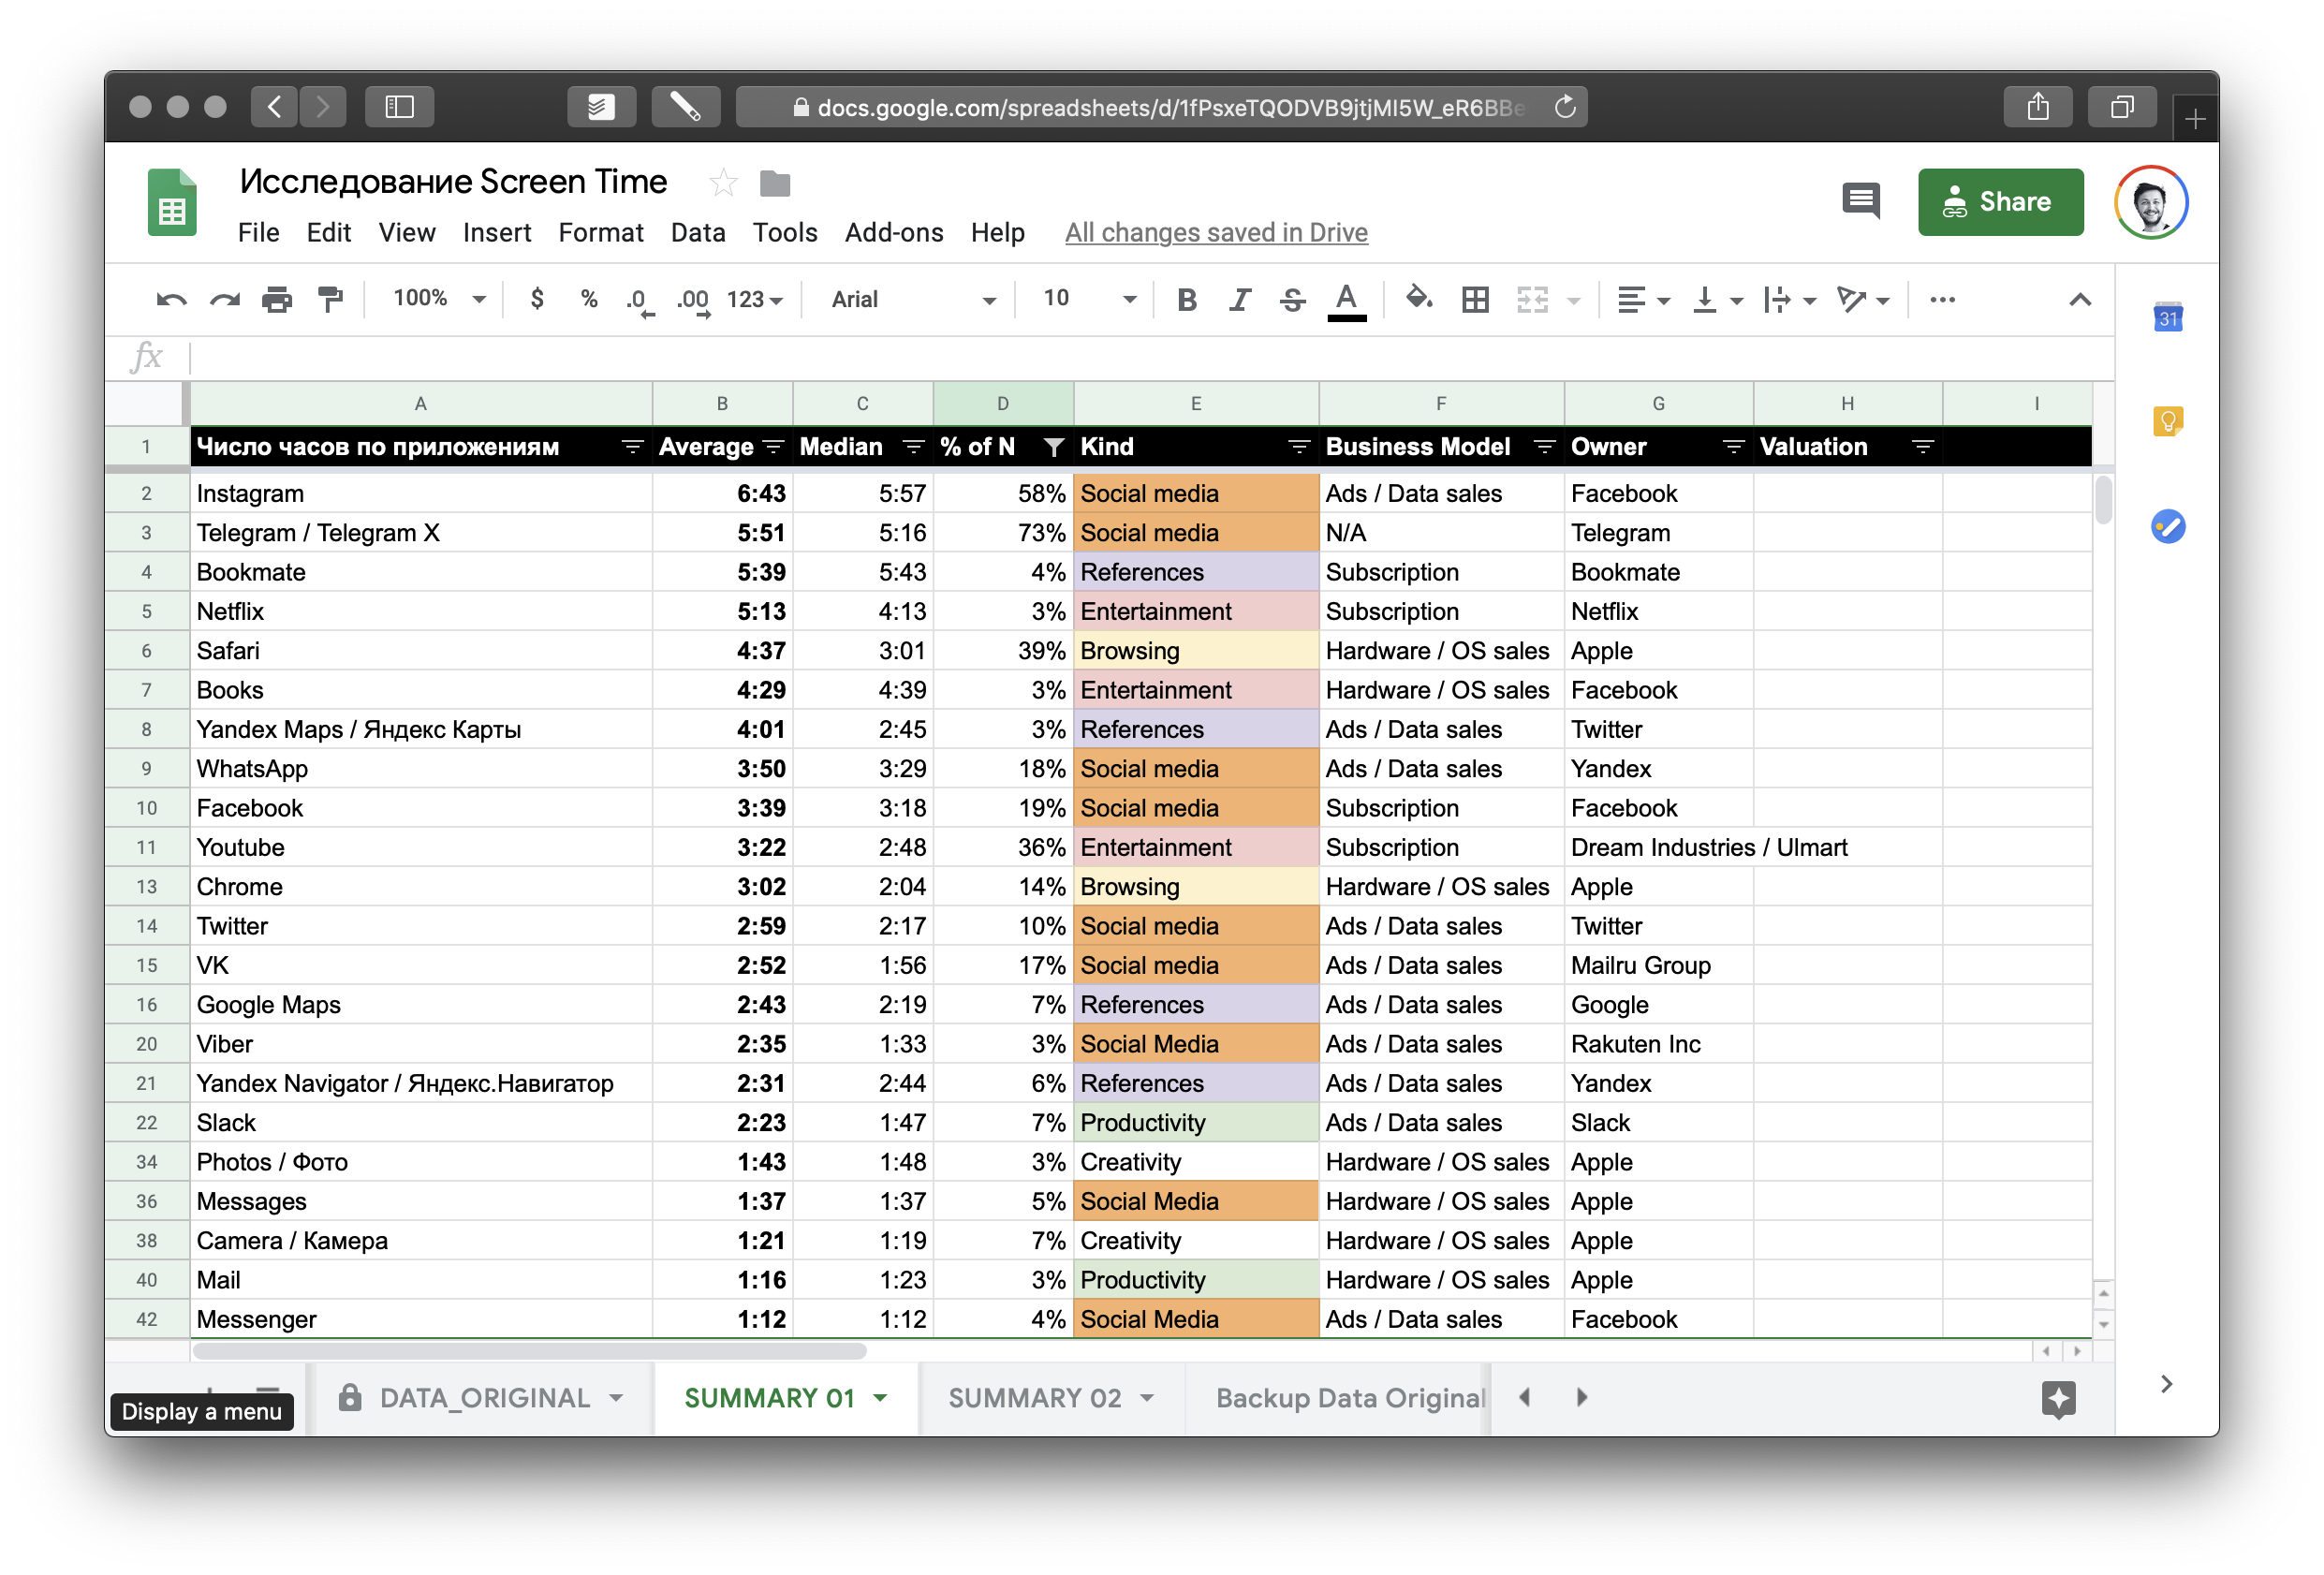Open the fill color bucket

(x=1418, y=299)
